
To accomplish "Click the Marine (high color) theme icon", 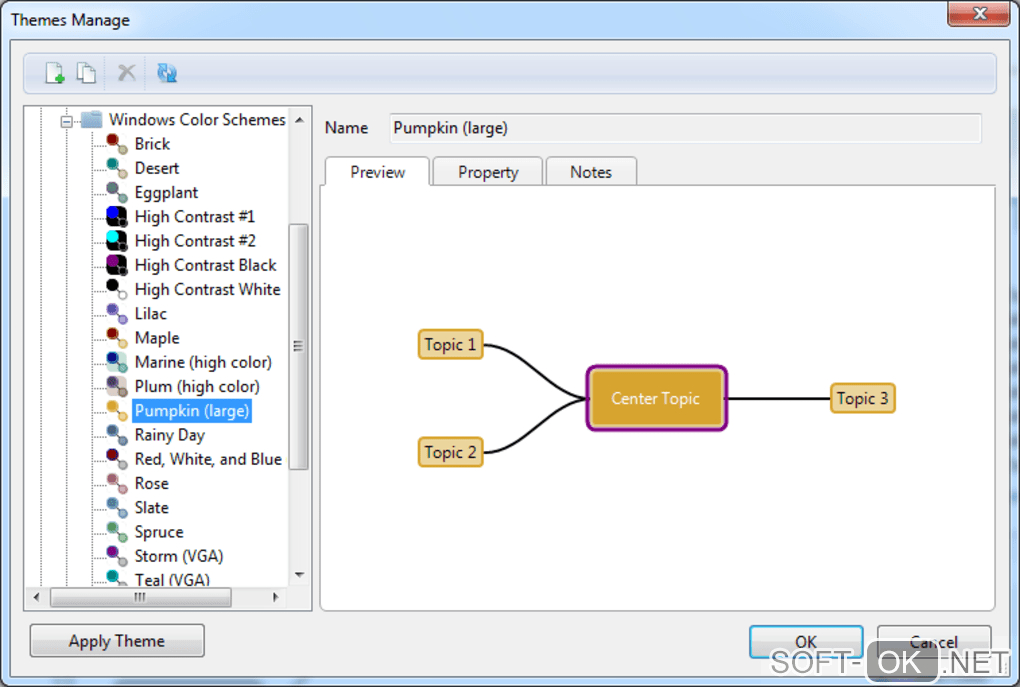I will 116,362.
